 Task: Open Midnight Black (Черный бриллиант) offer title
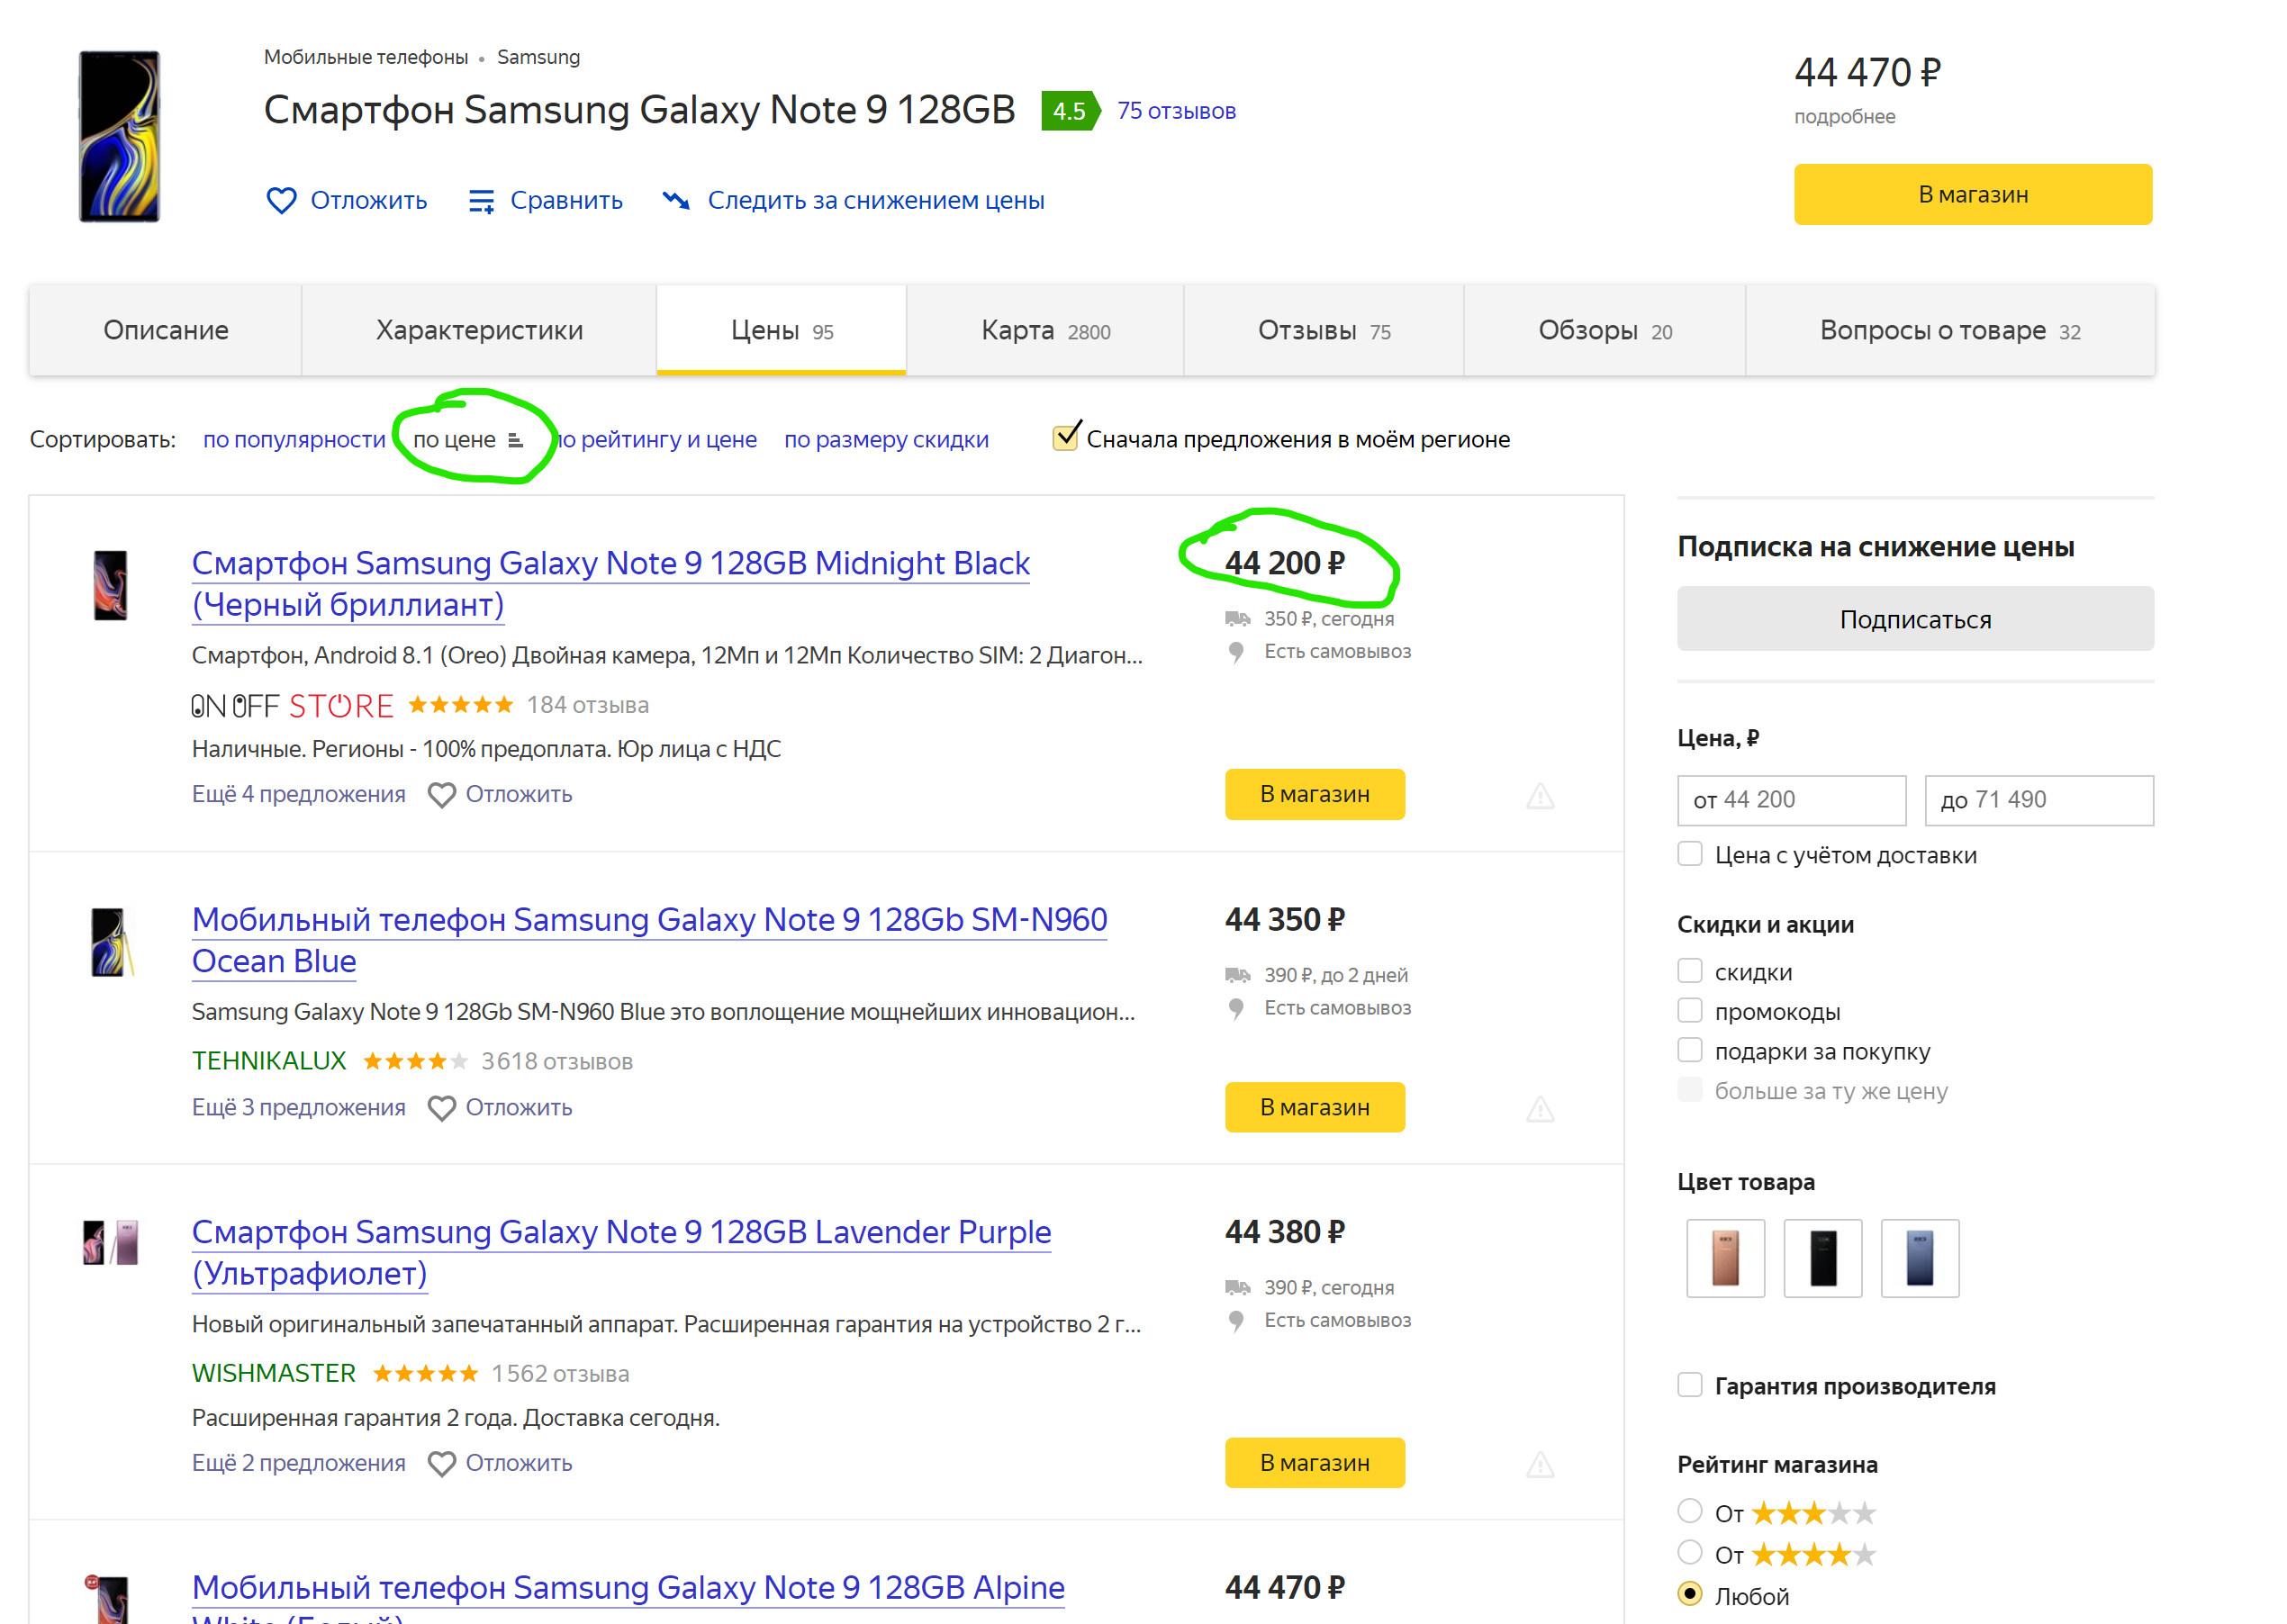tap(610, 584)
